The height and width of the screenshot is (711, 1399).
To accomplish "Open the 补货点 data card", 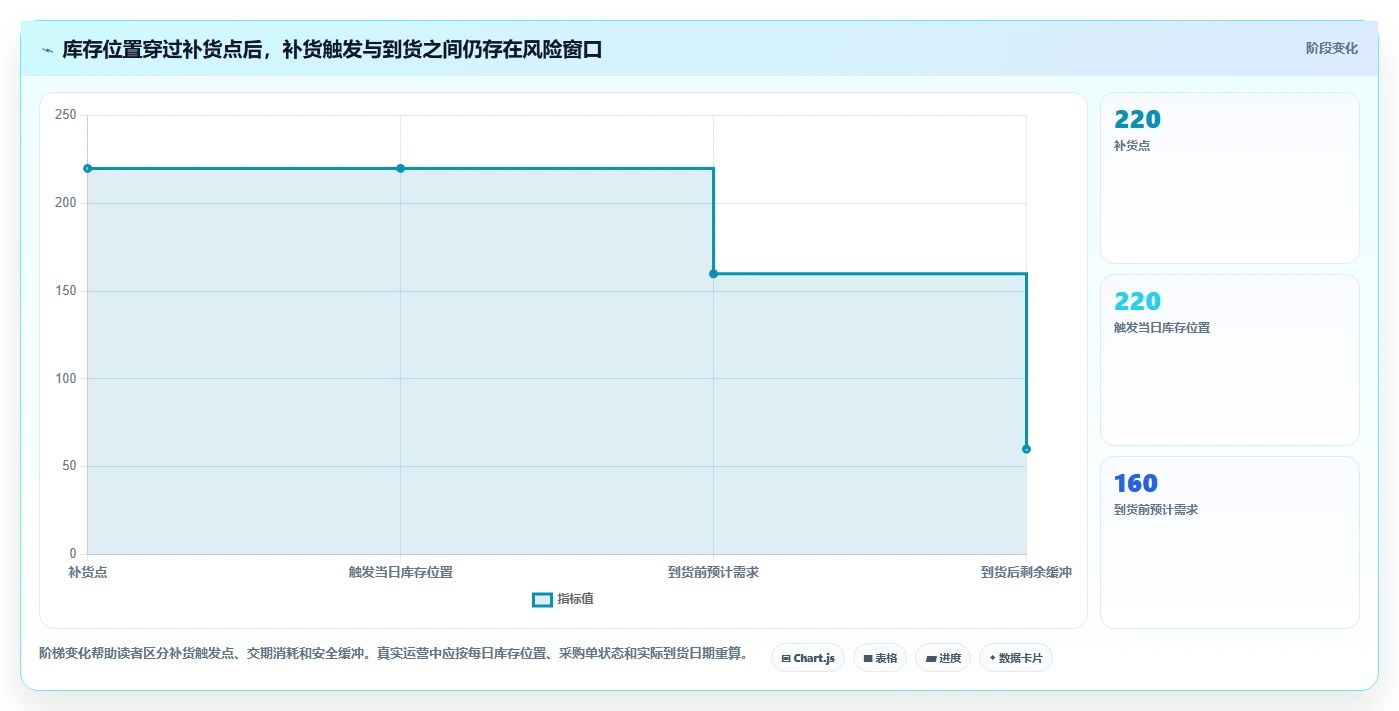I will pos(1229,178).
